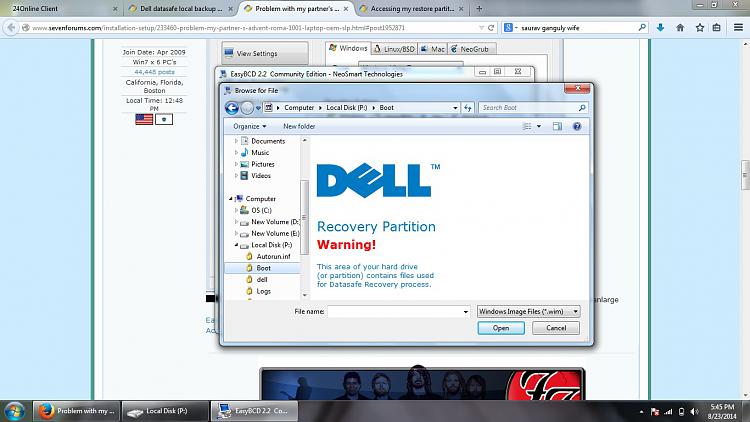
Task: Click the Firefox search magnifier icon
Action: [642, 28]
